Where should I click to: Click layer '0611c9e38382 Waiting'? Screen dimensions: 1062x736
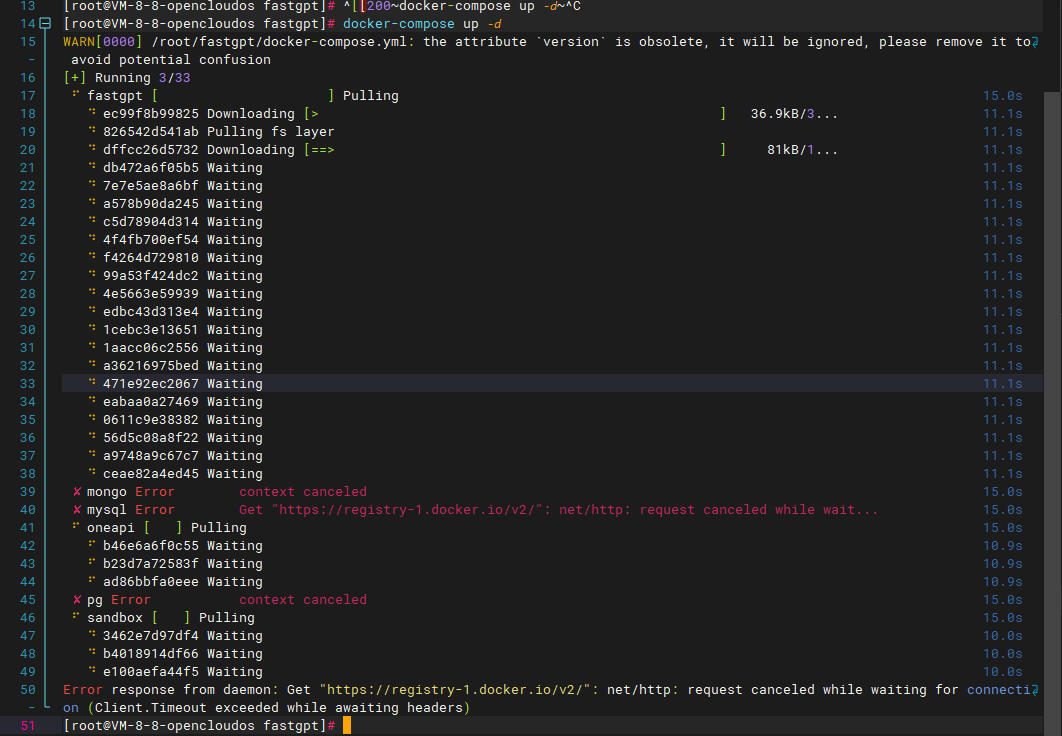click(x=182, y=419)
